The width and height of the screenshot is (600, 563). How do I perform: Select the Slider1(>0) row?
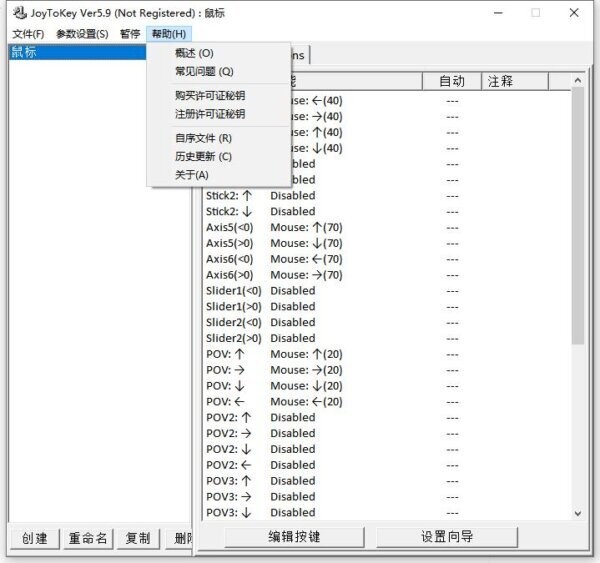[x=386, y=307]
